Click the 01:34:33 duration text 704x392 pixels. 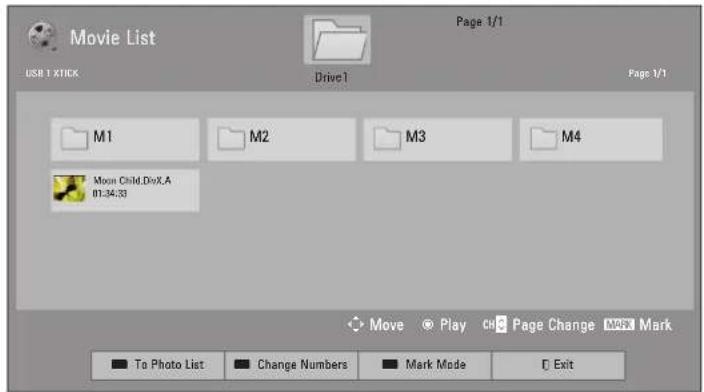[110, 194]
